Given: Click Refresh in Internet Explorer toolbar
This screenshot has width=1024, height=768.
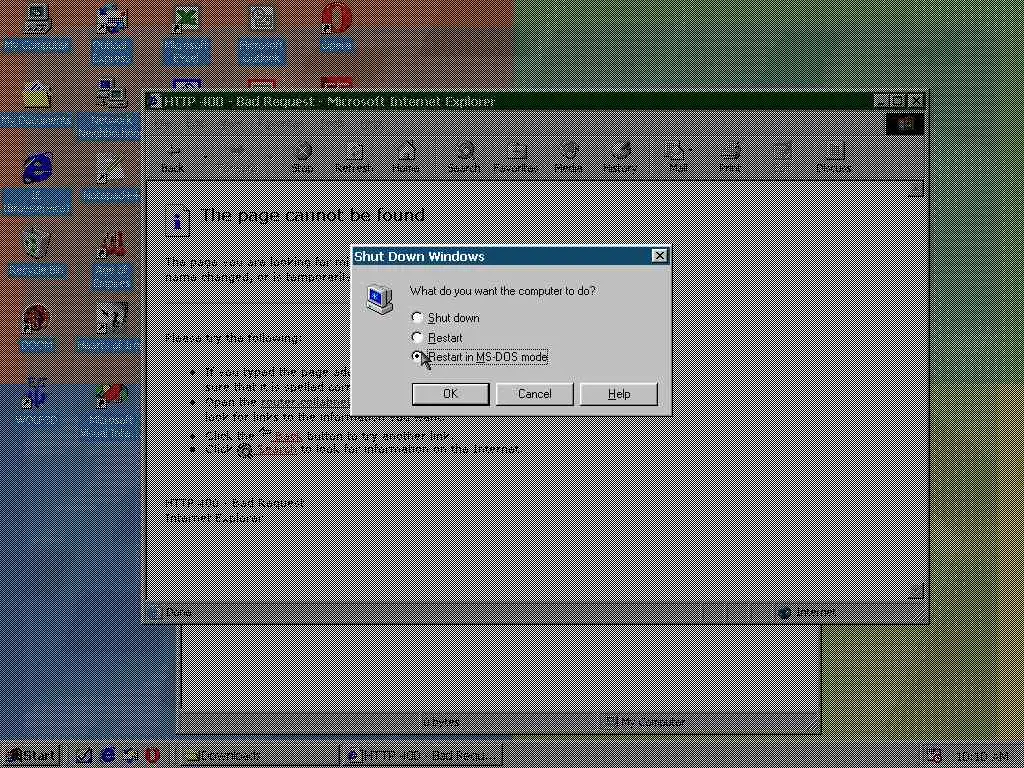Looking at the screenshot, I should click(x=354, y=157).
